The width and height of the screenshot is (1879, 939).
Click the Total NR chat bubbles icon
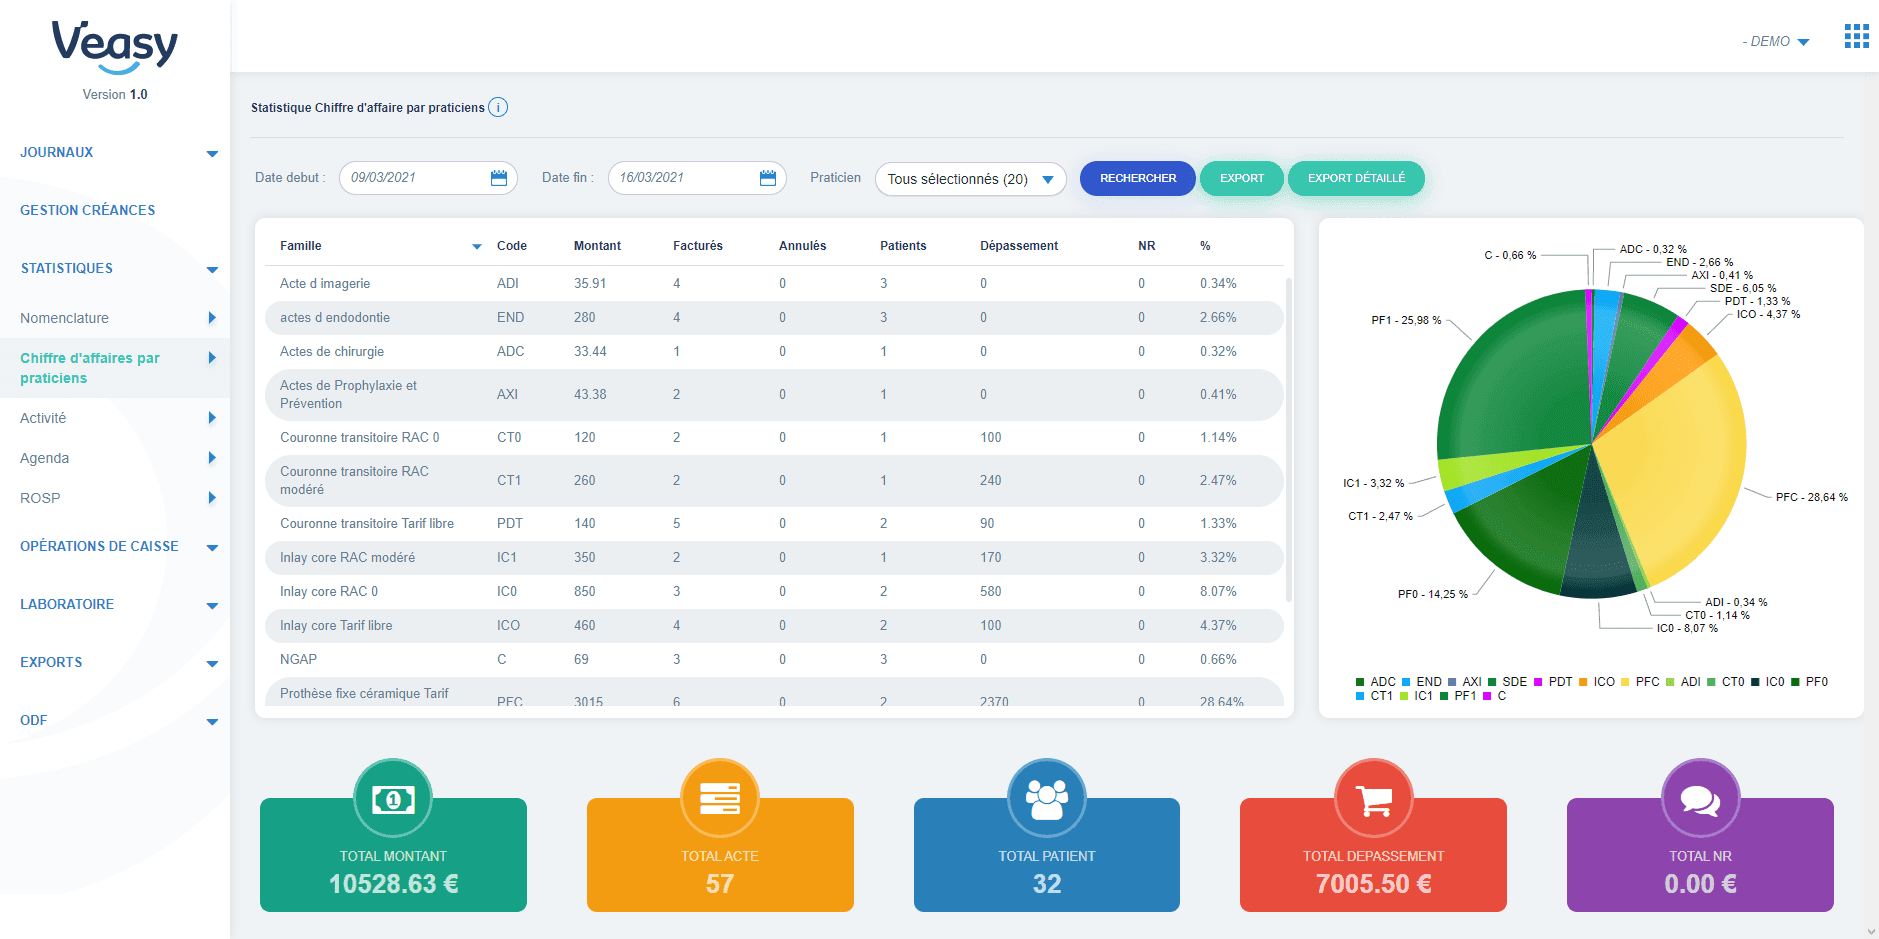tap(1700, 798)
